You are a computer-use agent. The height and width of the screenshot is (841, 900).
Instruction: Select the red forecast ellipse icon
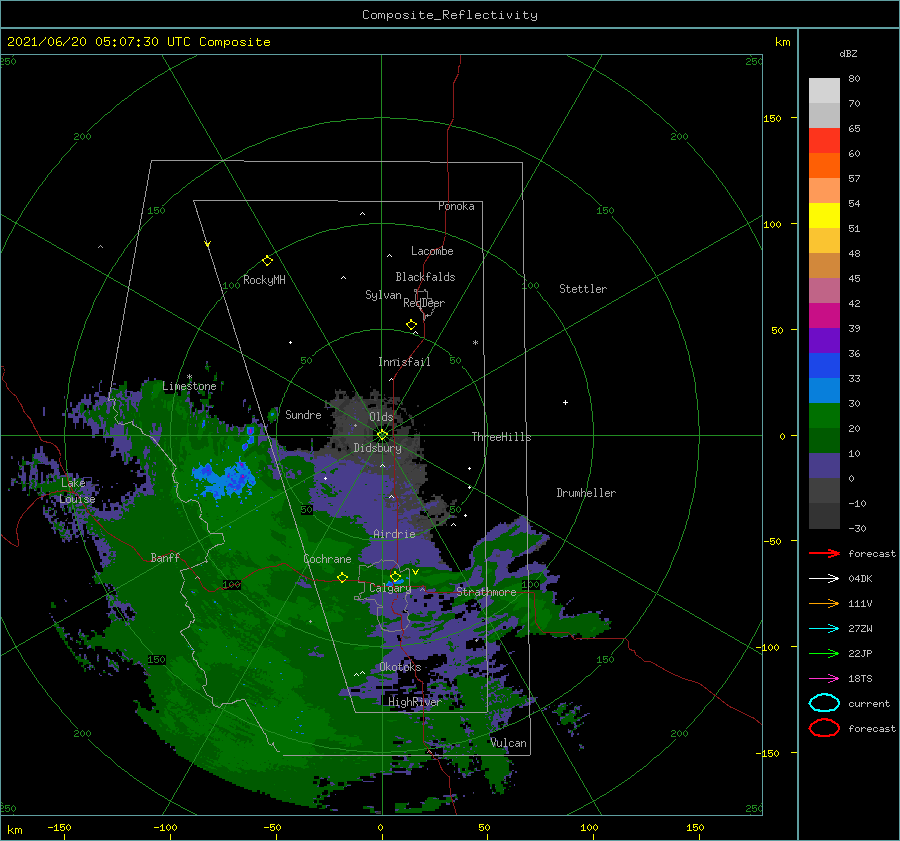tap(824, 728)
